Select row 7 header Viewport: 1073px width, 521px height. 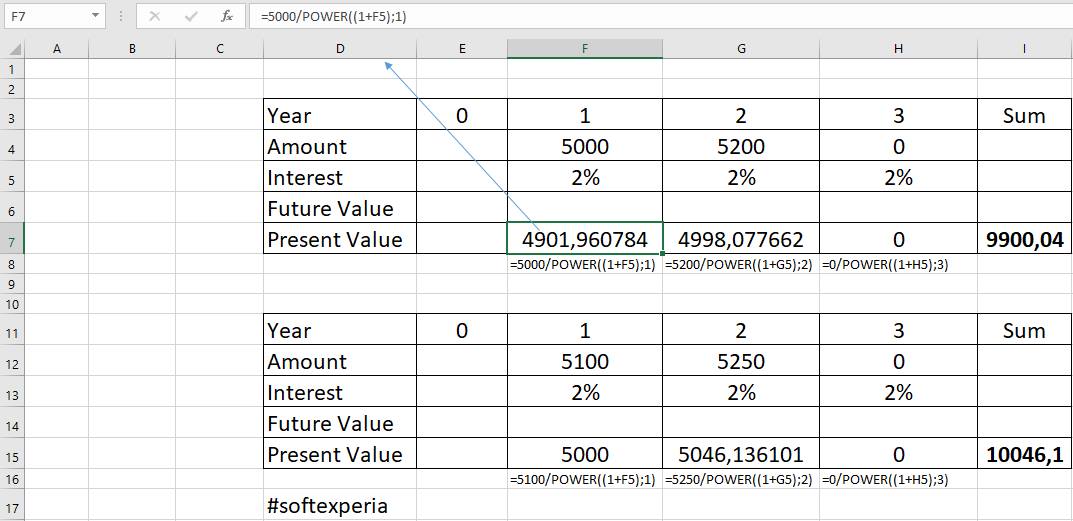coord(12,240)
